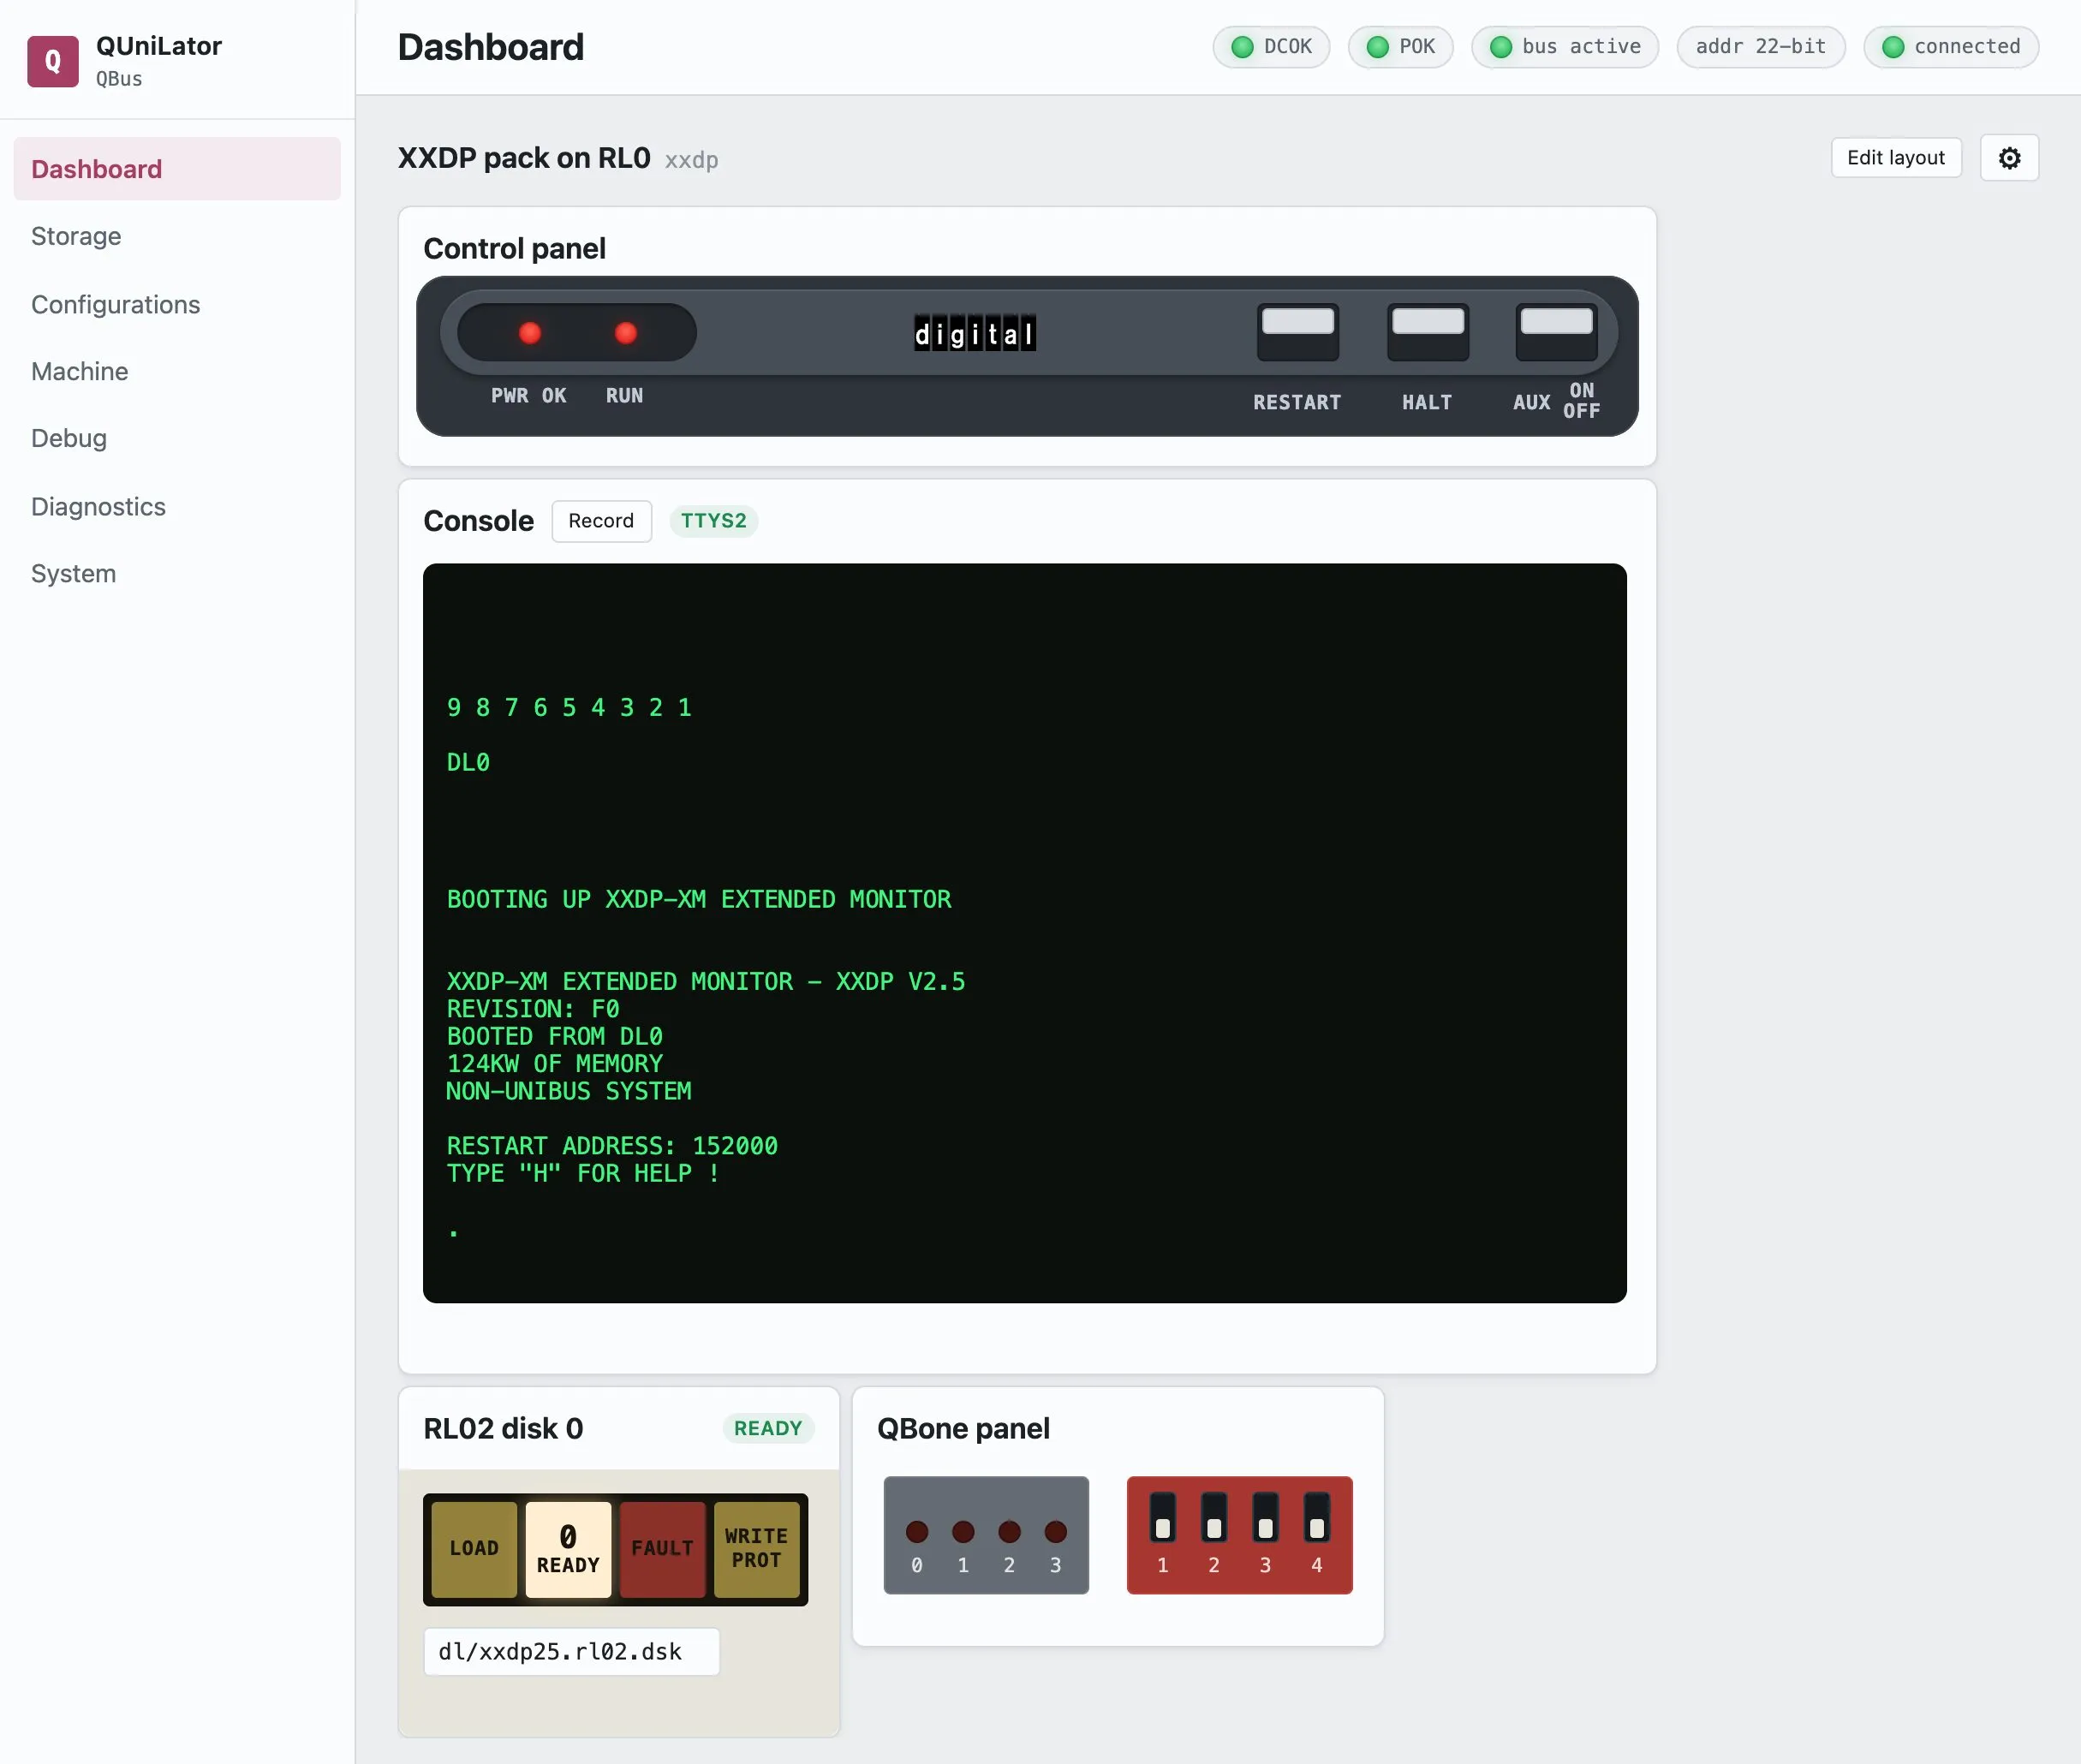This screenshot has height=1764, width=2081.
Task: Click the xxdp configuration tag
Action: 692,160
